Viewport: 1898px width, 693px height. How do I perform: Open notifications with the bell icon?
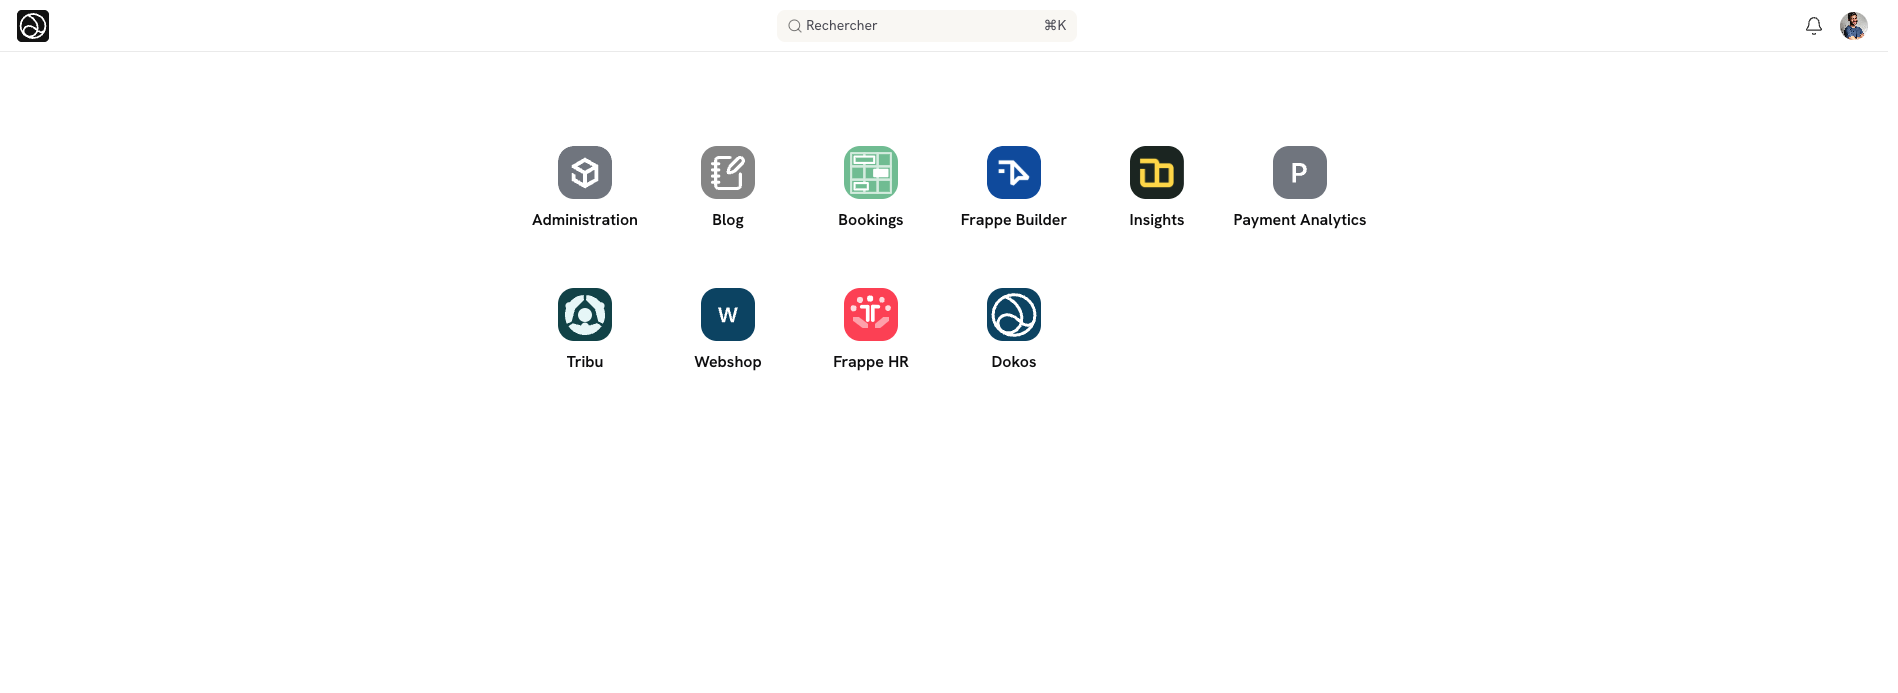tap(1813, 26)
